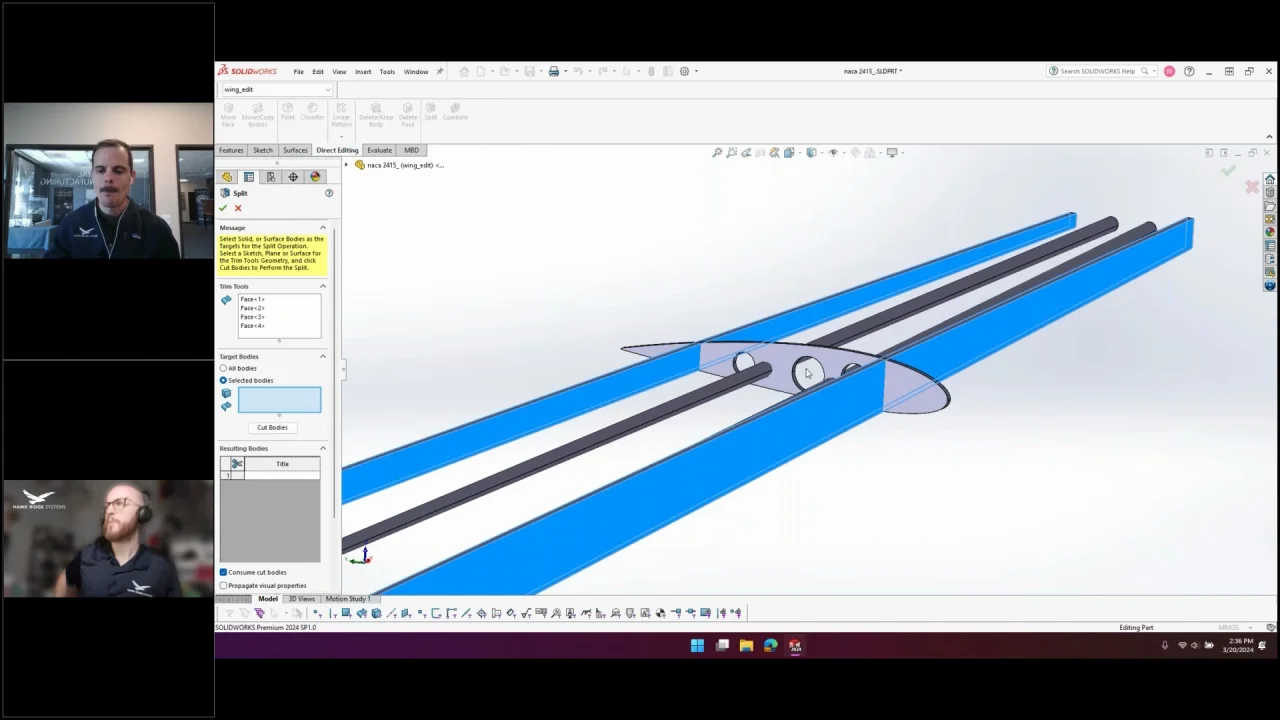
Task: Expand the naca 2415 flyout tree
Action: 347,165
